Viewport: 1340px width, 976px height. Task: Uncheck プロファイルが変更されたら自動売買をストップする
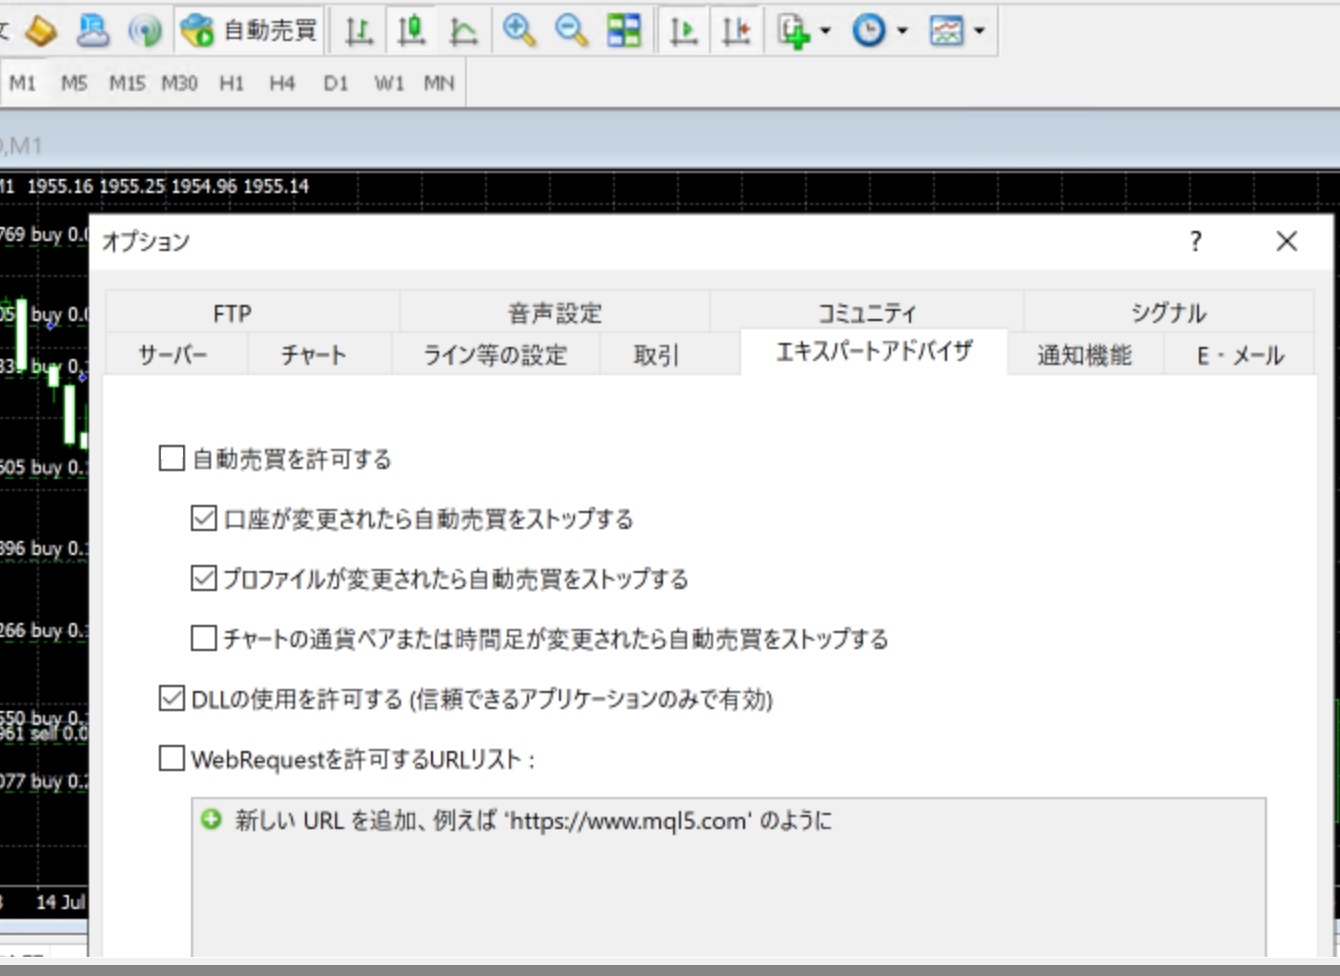[x=204, y=578]
